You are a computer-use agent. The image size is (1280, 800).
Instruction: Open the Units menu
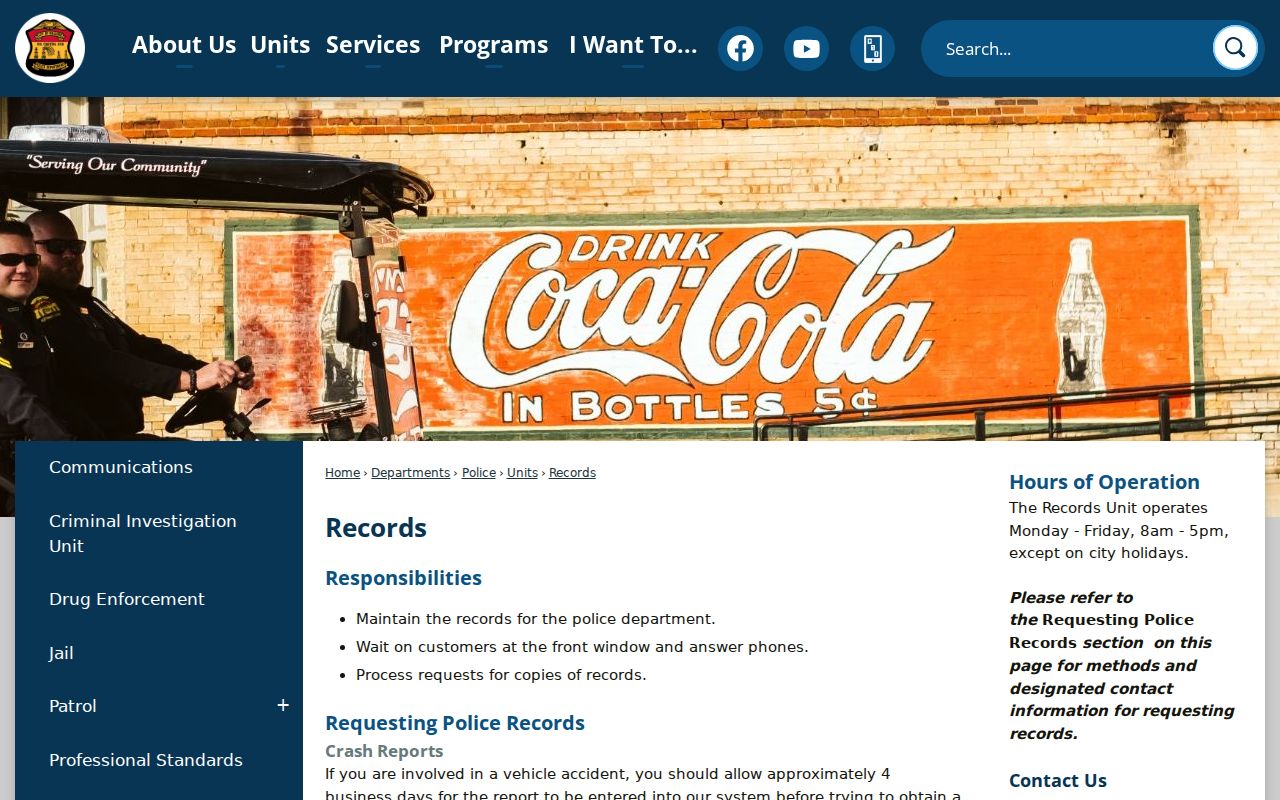(x=280, y=45)
